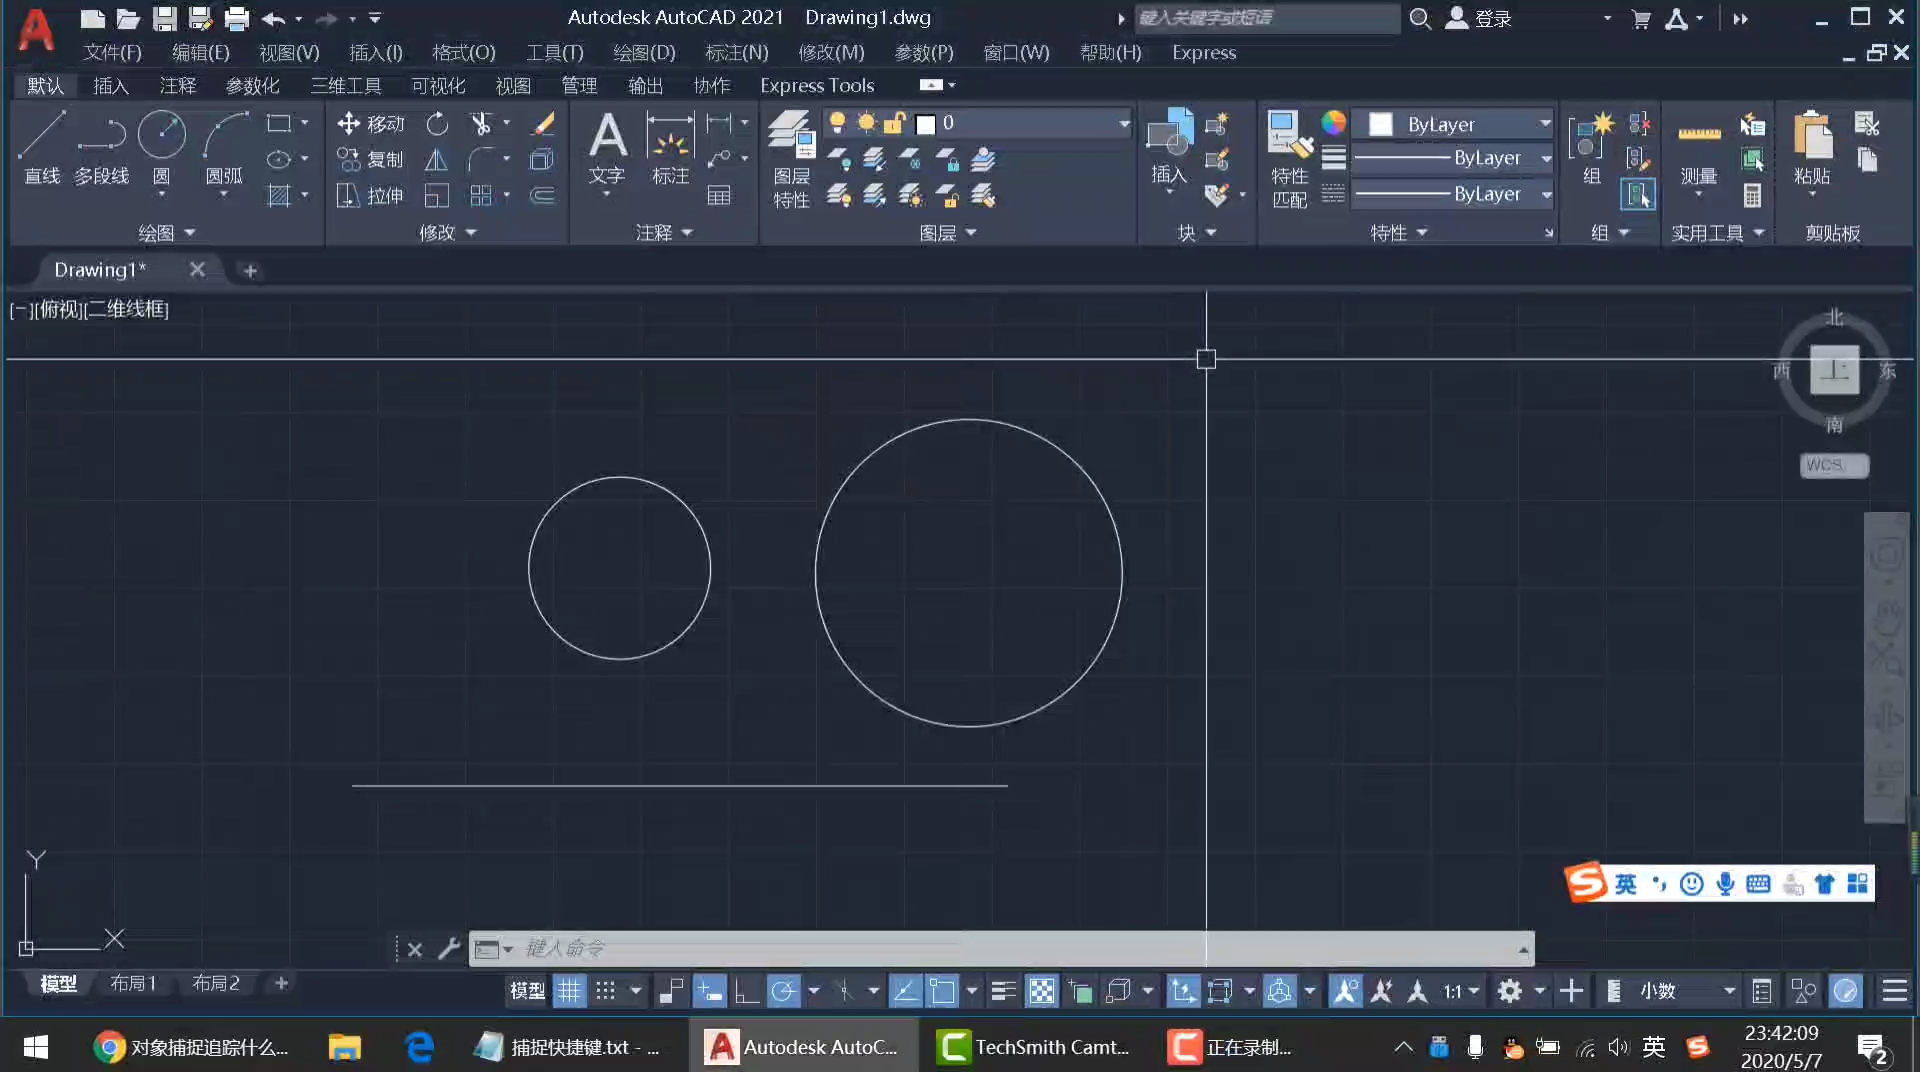Image resolution: width=1920 pixels, height=1072 pixels.
Task: Activate the Measure (测量) tool
Action: (1698, 150)
